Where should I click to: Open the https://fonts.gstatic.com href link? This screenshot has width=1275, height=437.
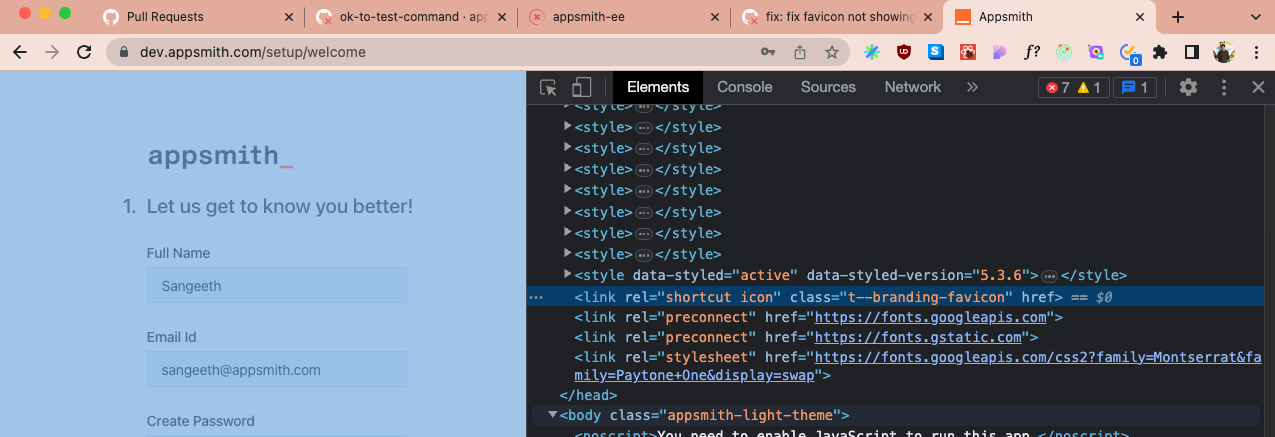tap(919, 338)
